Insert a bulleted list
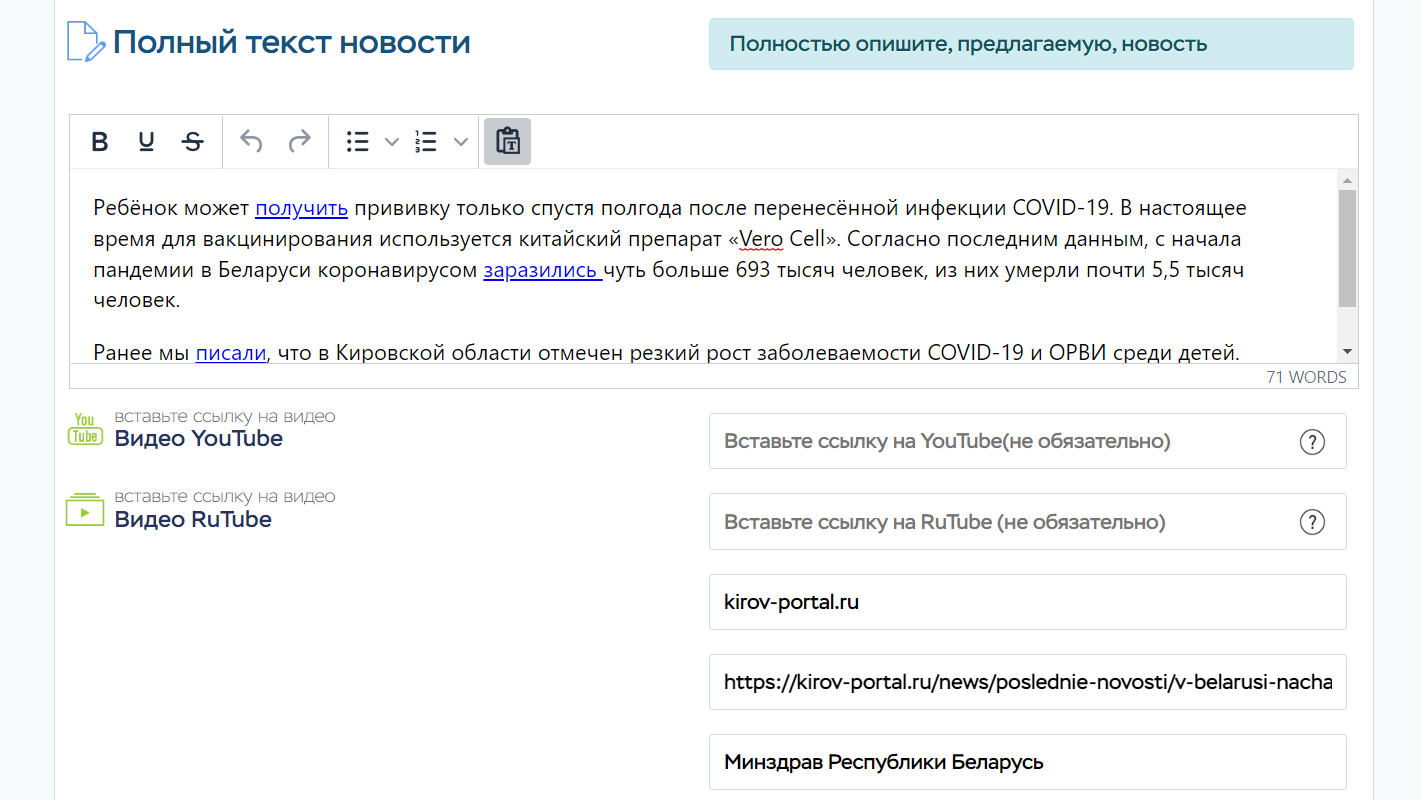 point(358,142)
